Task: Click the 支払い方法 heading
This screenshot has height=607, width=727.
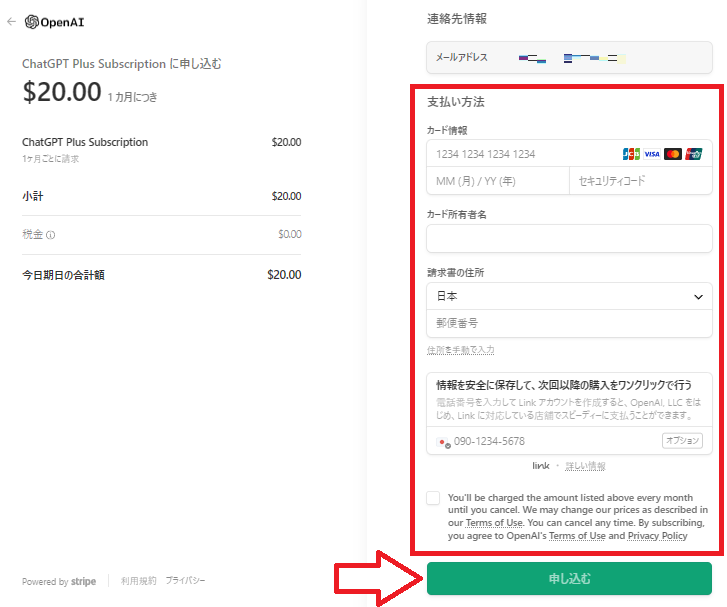Action: point(456,102)
